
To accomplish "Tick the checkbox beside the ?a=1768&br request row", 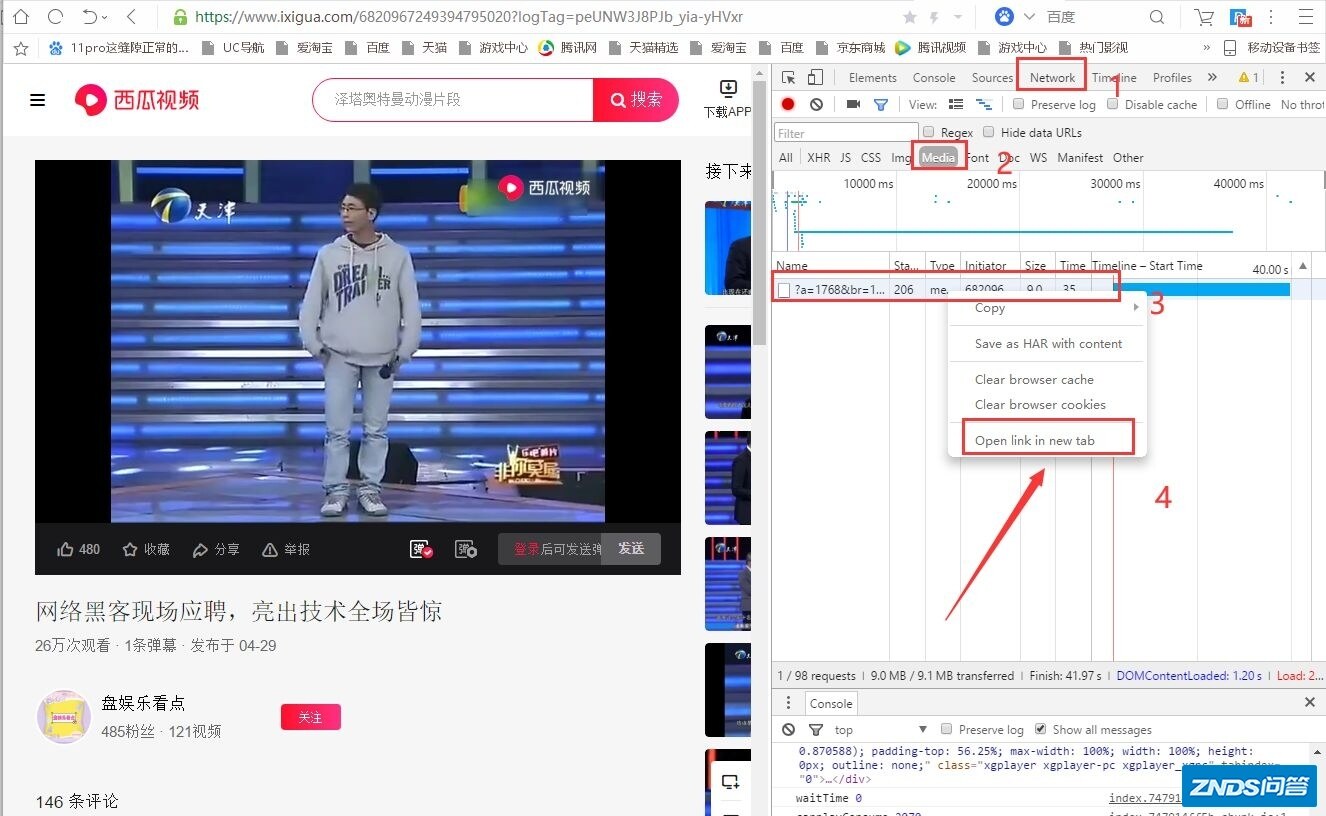I will click(784, 290).
